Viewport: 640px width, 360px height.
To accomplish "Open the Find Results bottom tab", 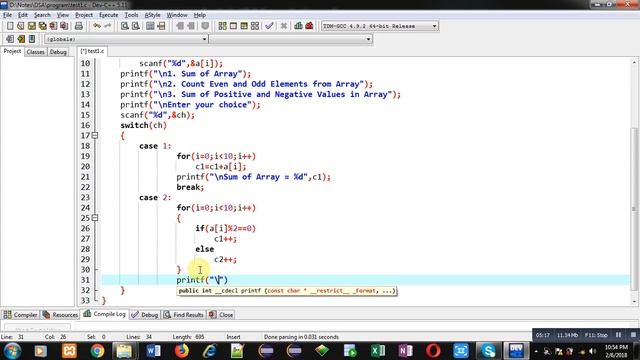I will pos(184,315).
